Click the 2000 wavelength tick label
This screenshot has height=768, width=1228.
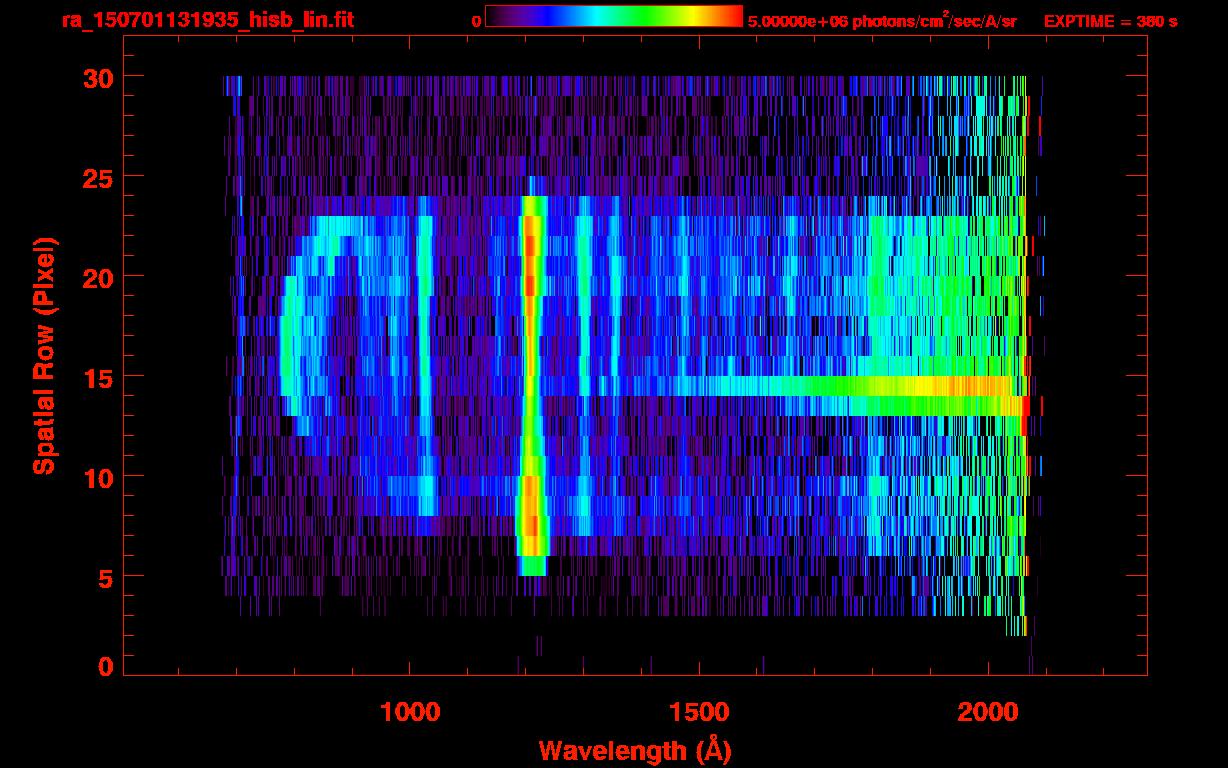pos(988,712)
